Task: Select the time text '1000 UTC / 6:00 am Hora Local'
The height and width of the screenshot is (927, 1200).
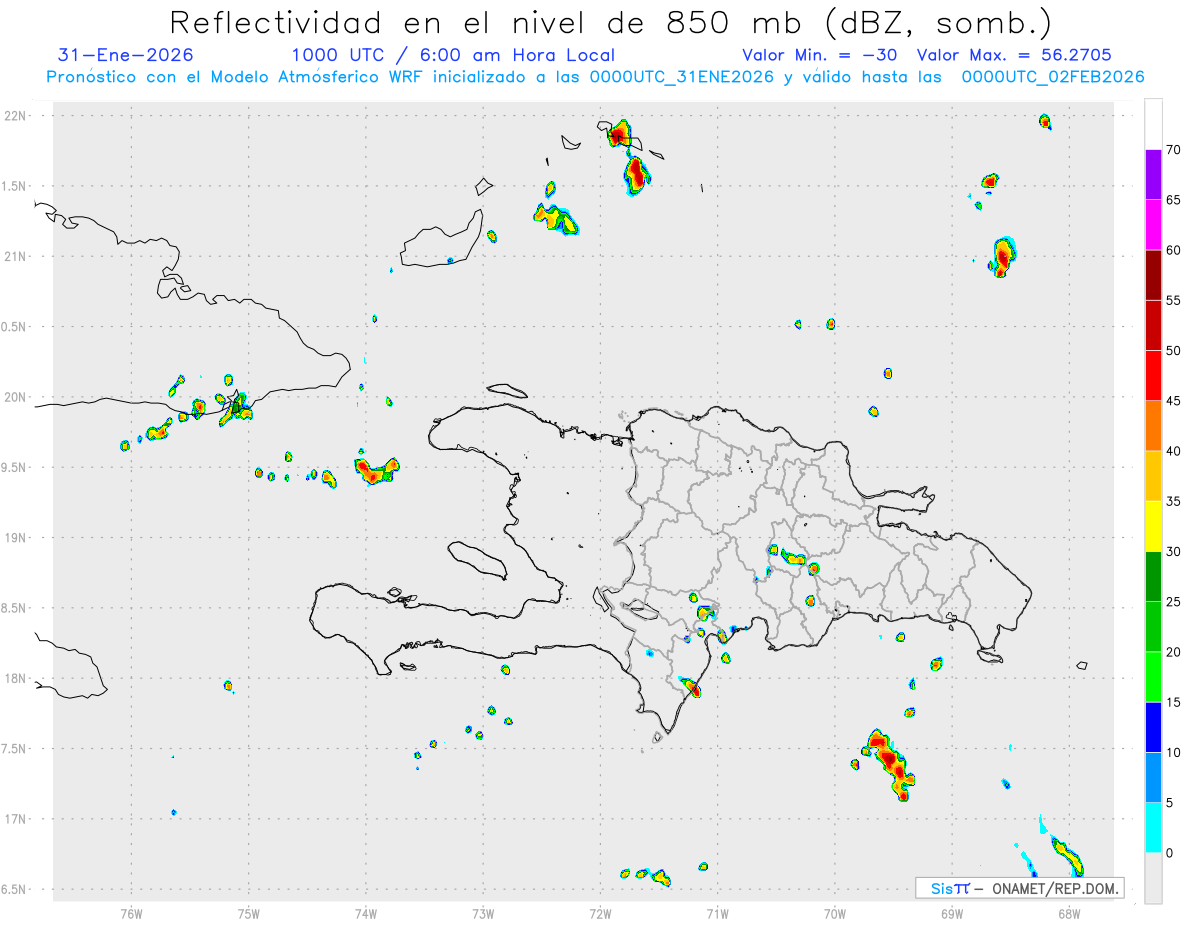Action: pyautogui.click(x=453, y=55)
